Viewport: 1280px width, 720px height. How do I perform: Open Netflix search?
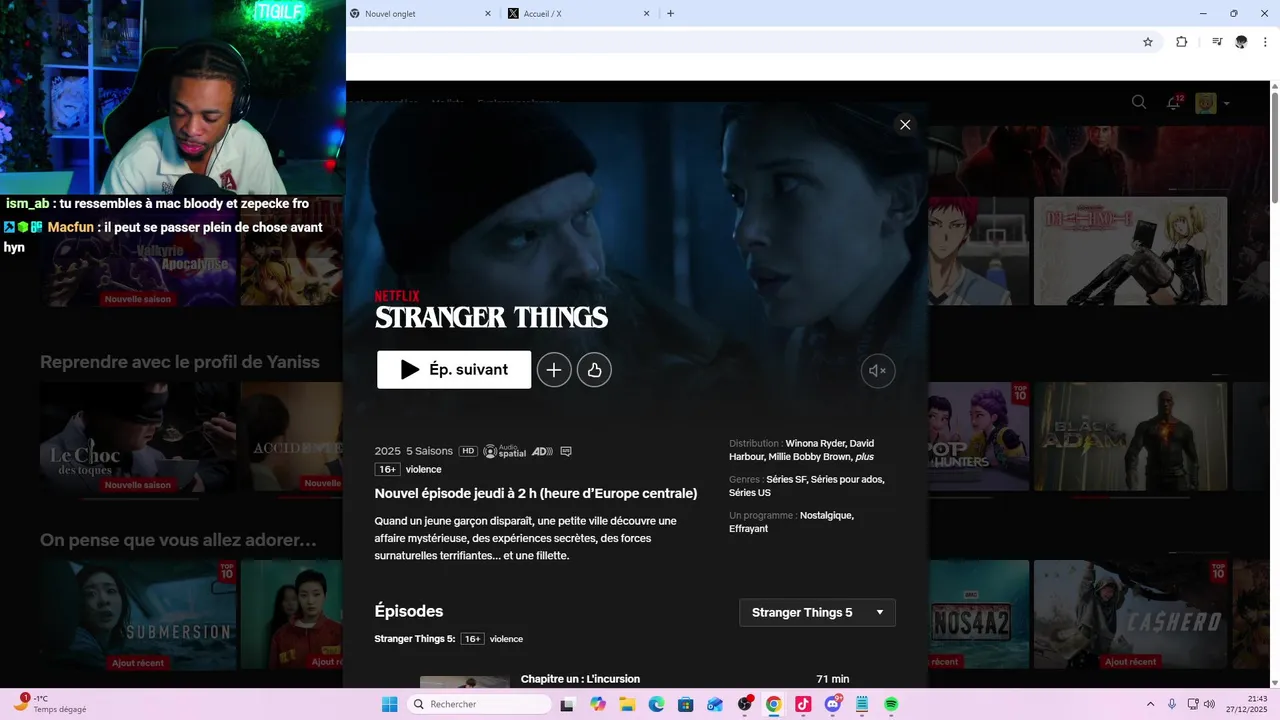[x=1139, y=102]
